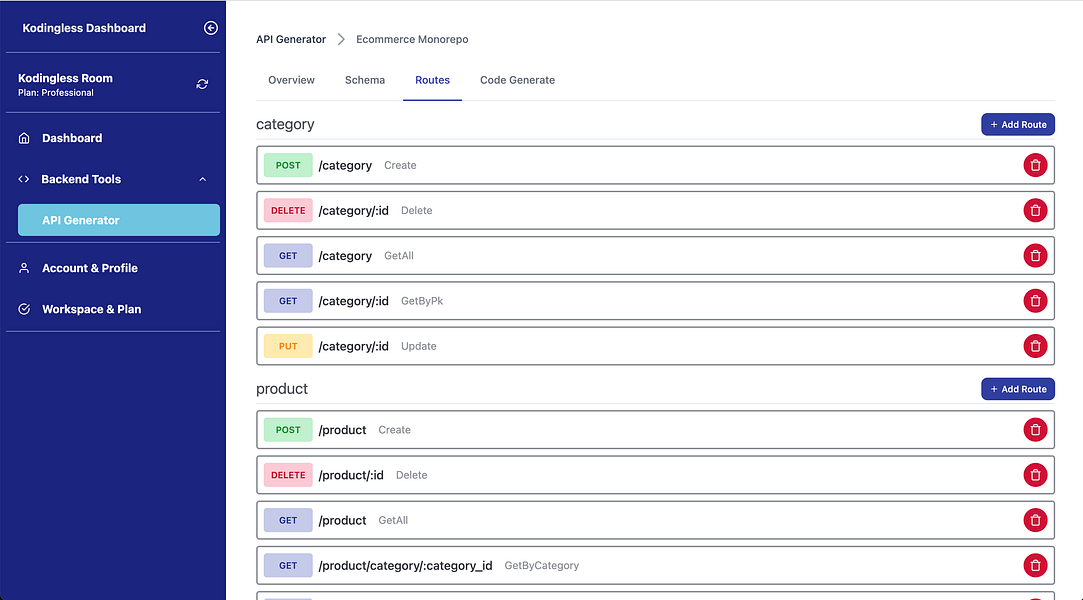1083x600 pixels.
Task: Click trash icon for DELETE /category/:id route
Action: (x=1035, y=210)
